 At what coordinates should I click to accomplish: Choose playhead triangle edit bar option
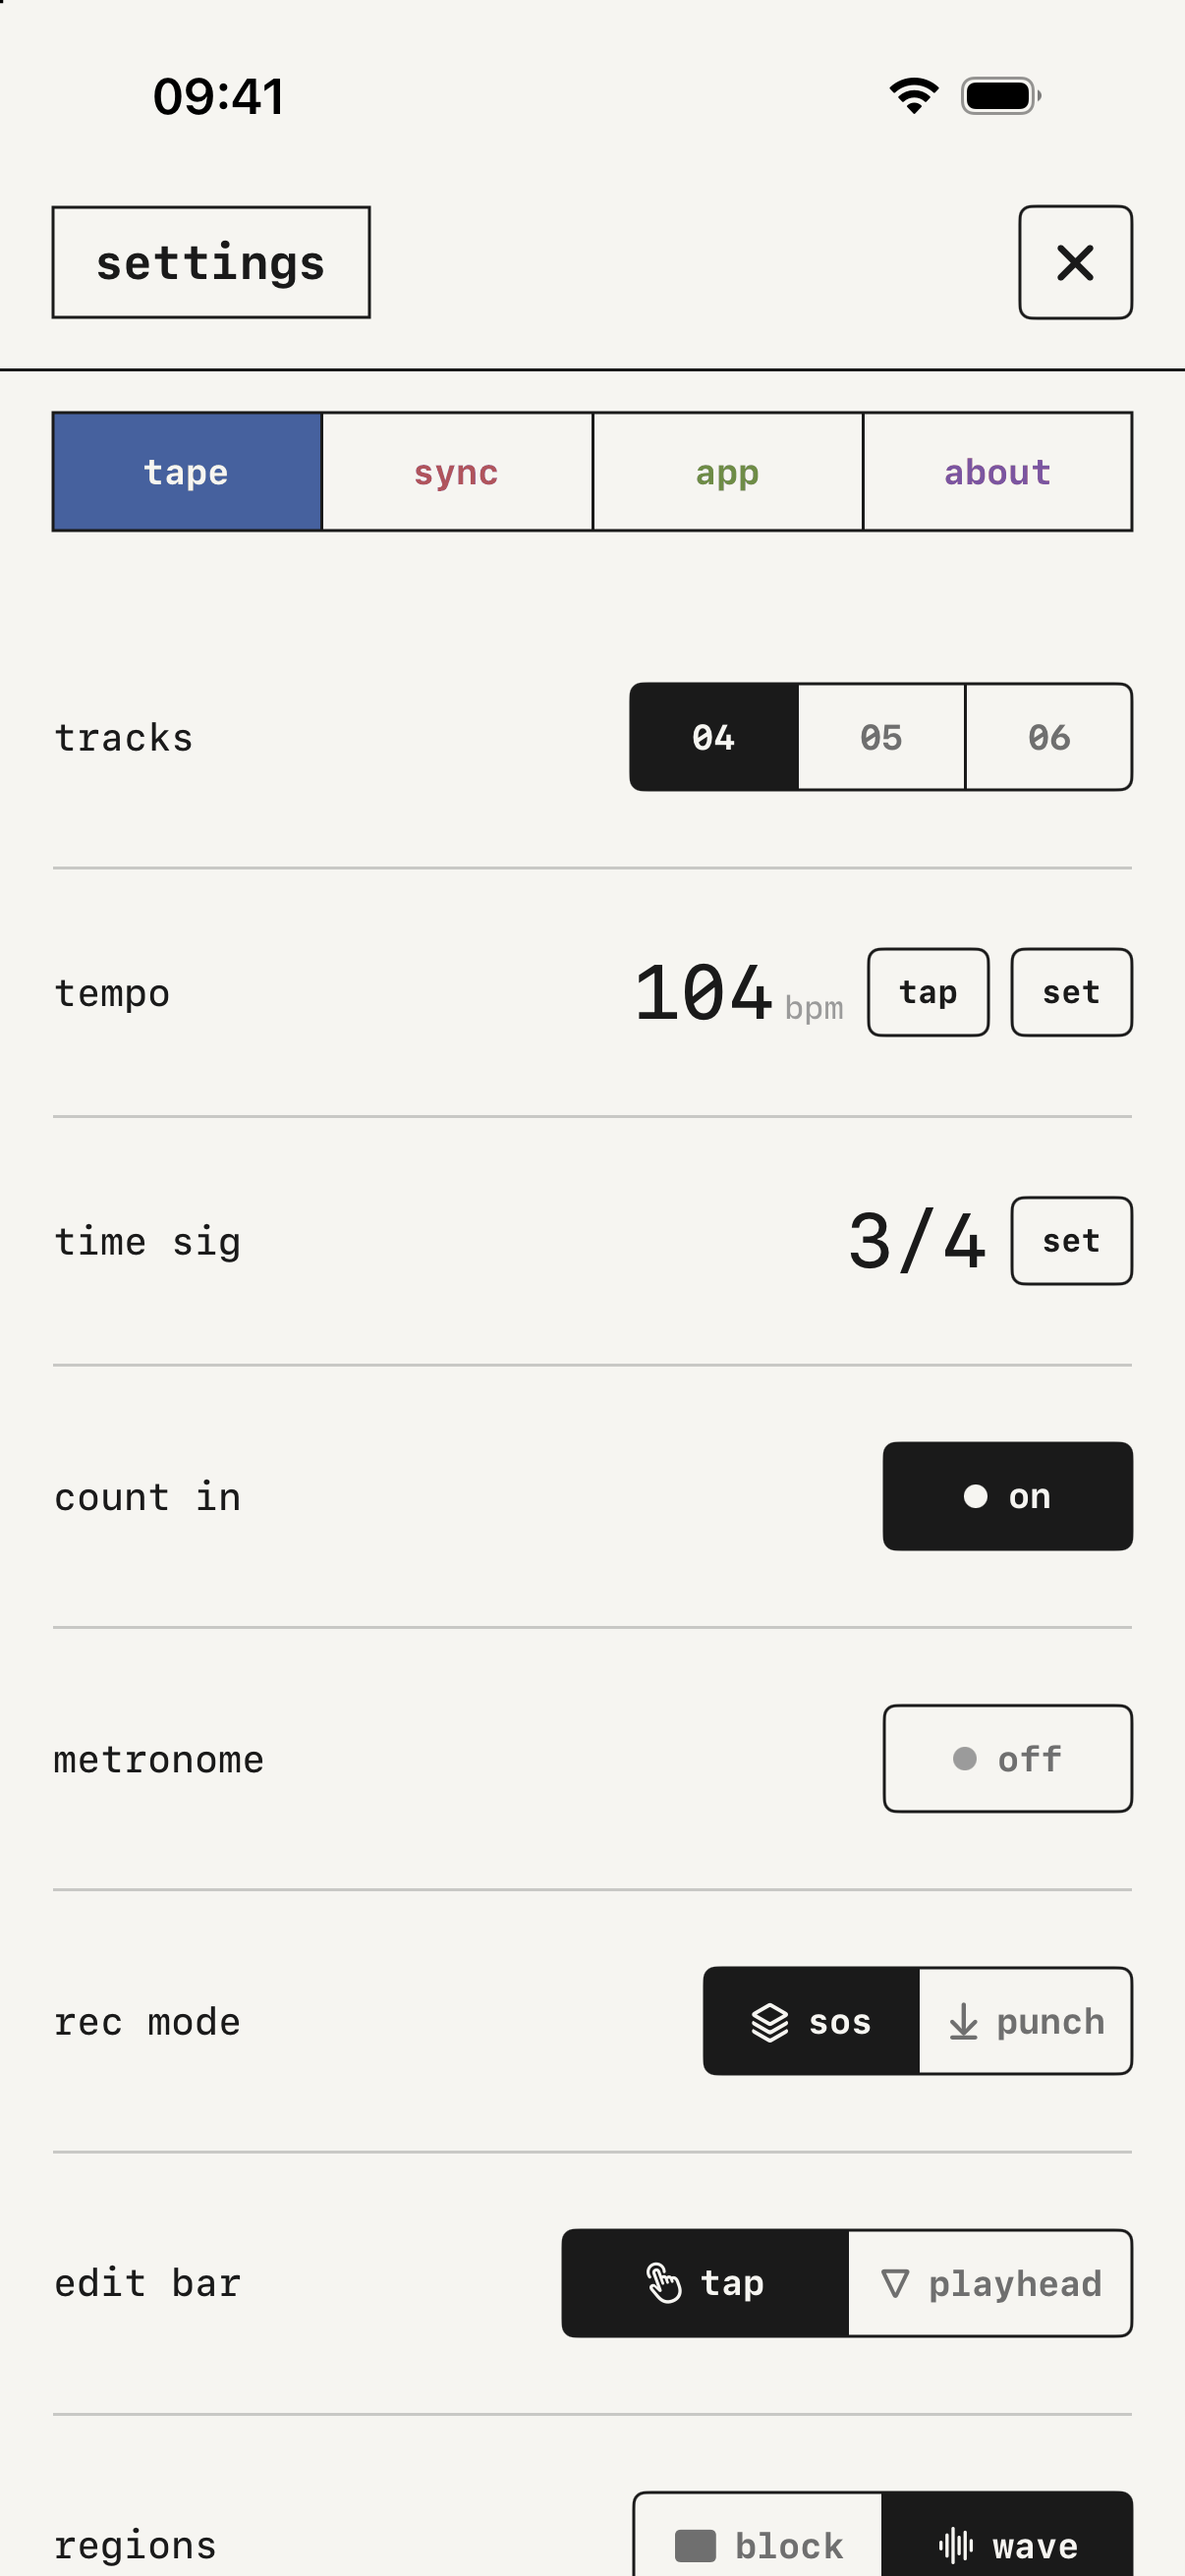tap(895, 2283)
